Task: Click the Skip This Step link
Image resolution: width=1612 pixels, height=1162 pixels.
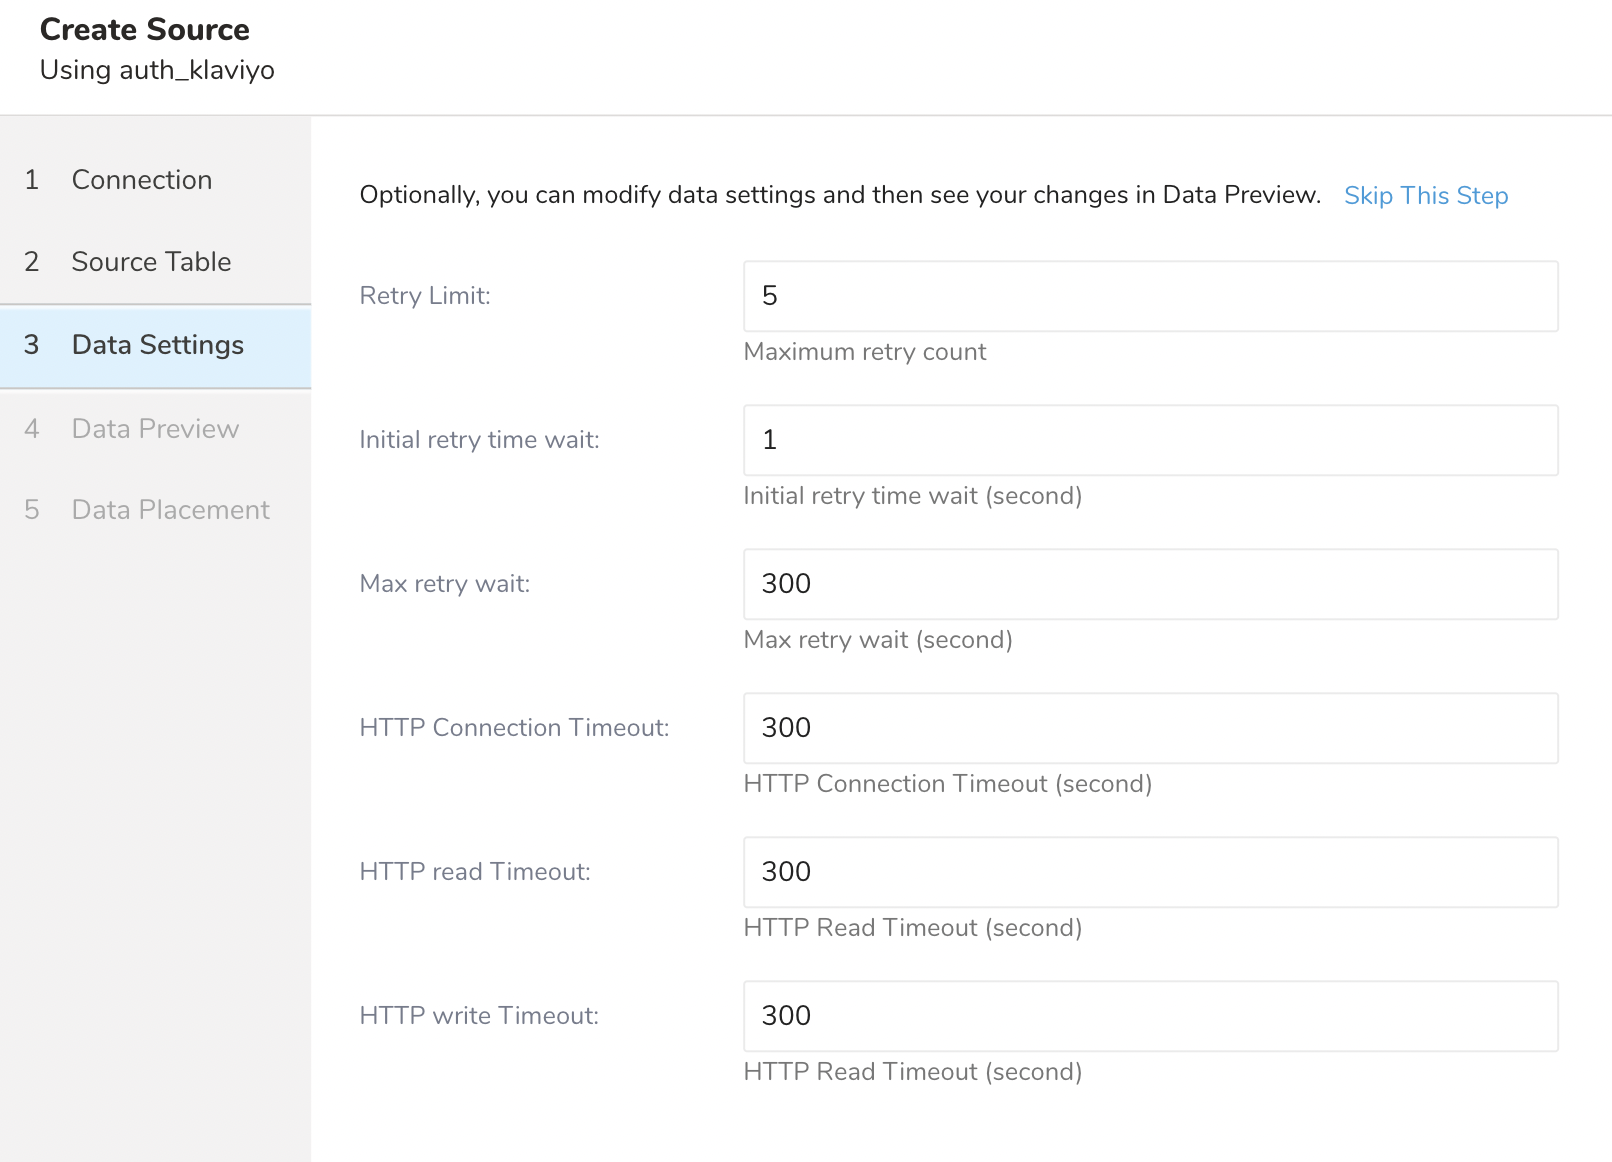Action: coord(1425,196)
